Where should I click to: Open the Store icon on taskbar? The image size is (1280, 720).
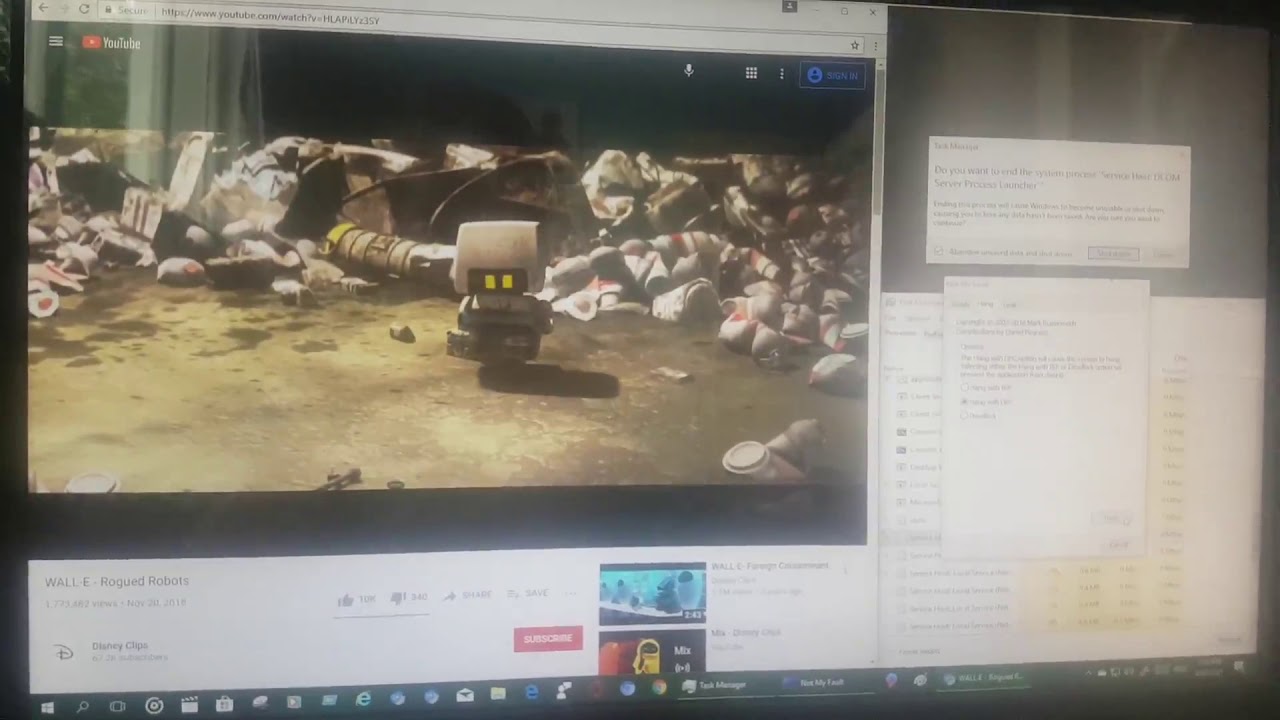[224, 704]
